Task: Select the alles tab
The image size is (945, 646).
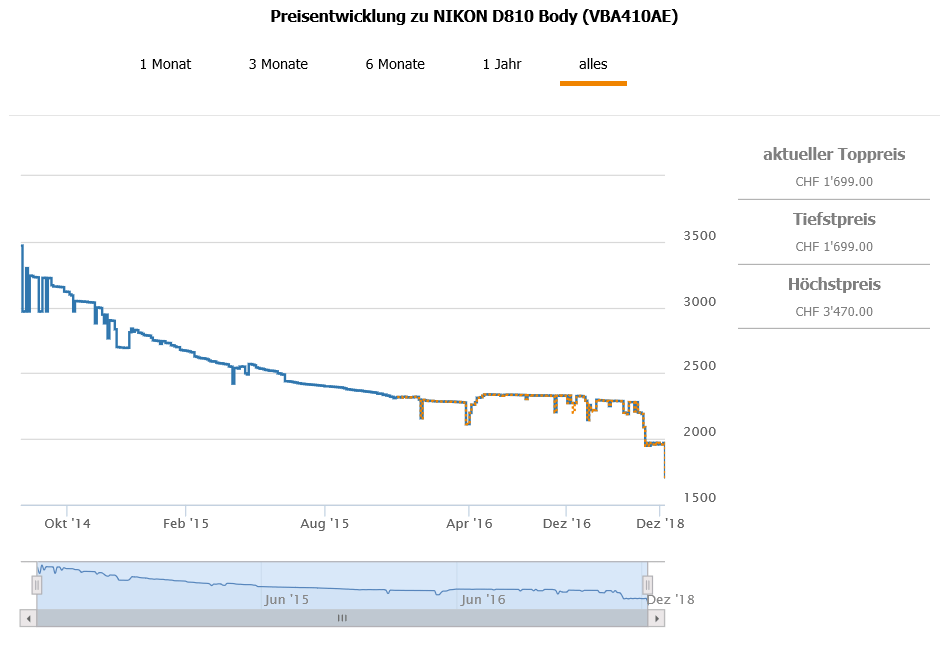Action: [x=593, y=64]
